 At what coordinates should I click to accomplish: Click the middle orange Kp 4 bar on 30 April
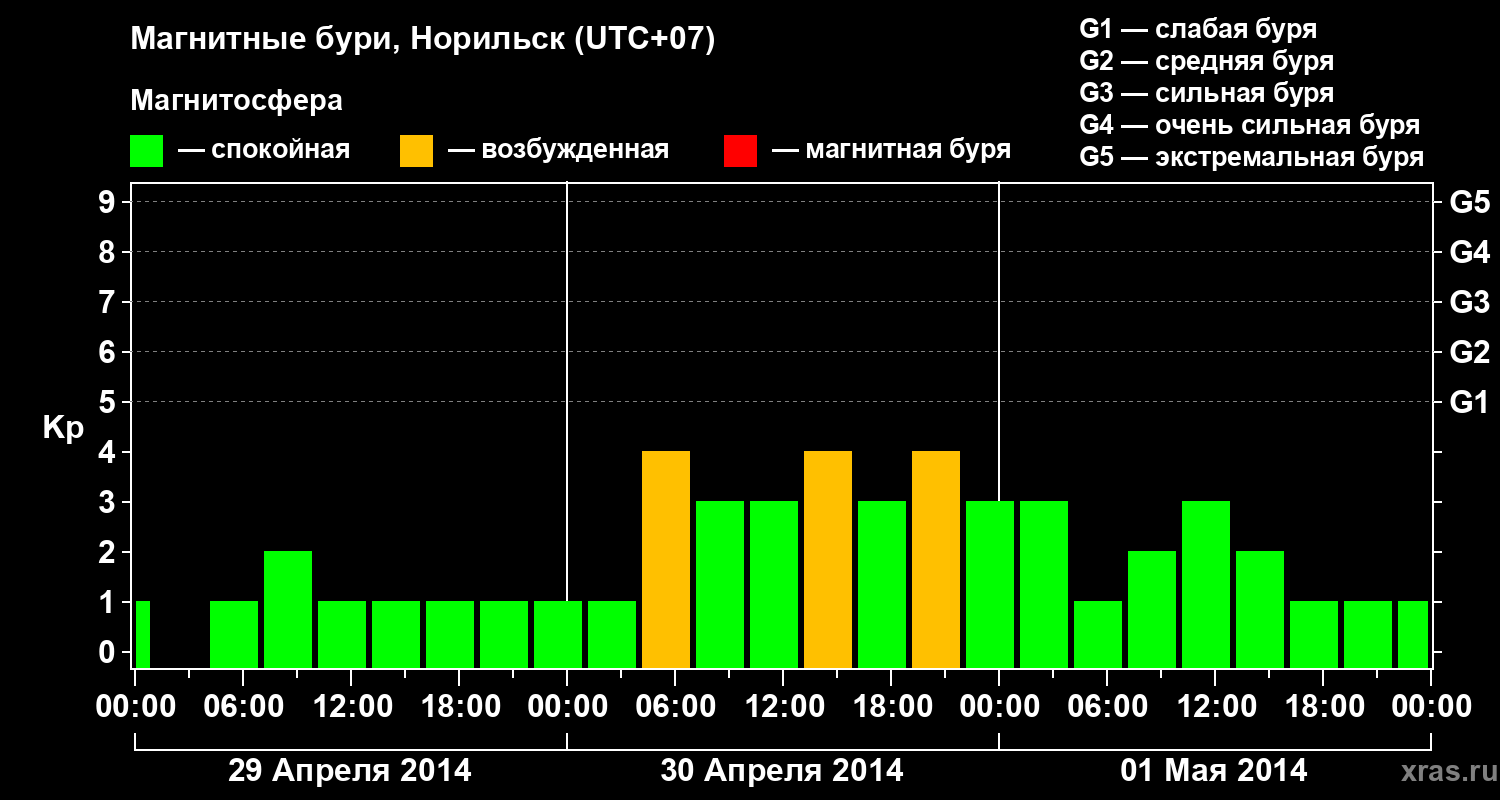coord(828,559)
